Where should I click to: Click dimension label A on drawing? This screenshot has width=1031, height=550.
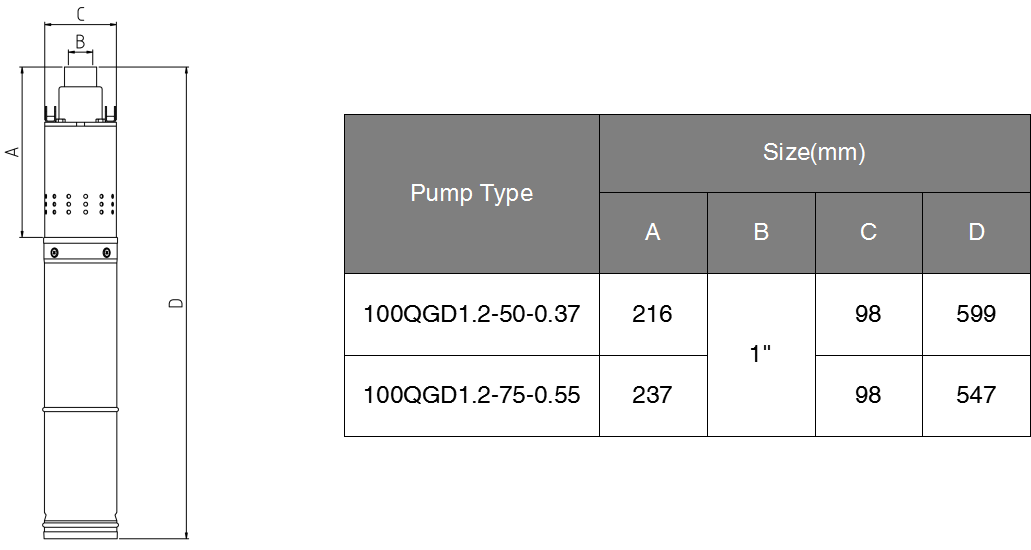12,152
